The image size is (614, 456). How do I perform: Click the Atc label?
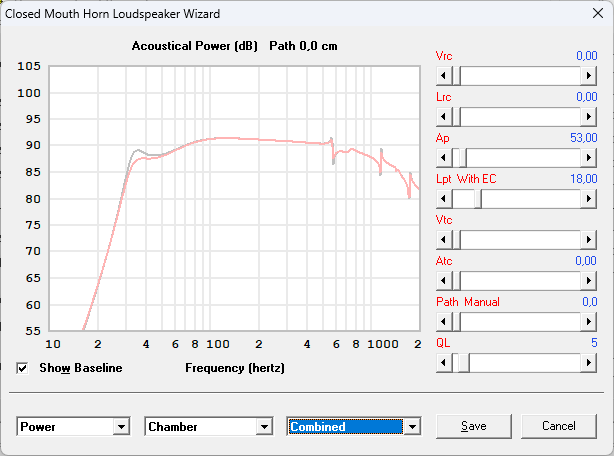[x=444, y=261]
